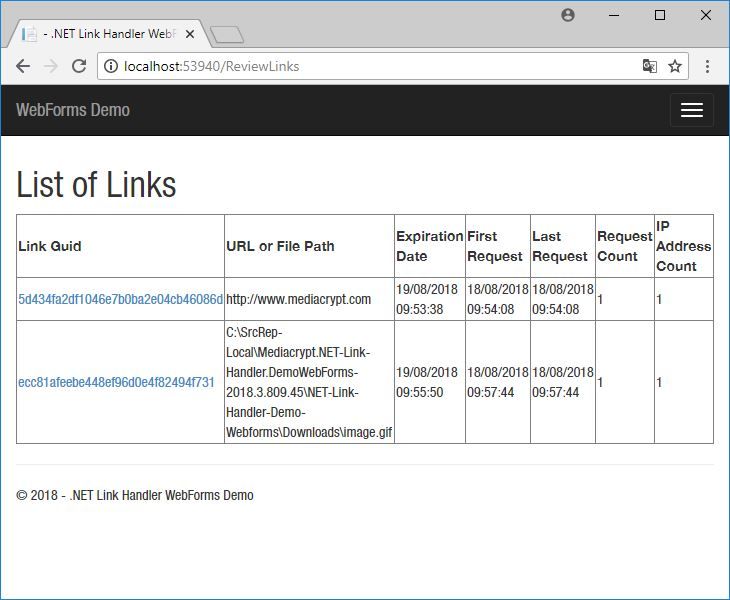Image resolution: width=730 pixels, height=600 pixels.
Task: Open the Chrome profile icon
Action: click(x=568, y=15)
